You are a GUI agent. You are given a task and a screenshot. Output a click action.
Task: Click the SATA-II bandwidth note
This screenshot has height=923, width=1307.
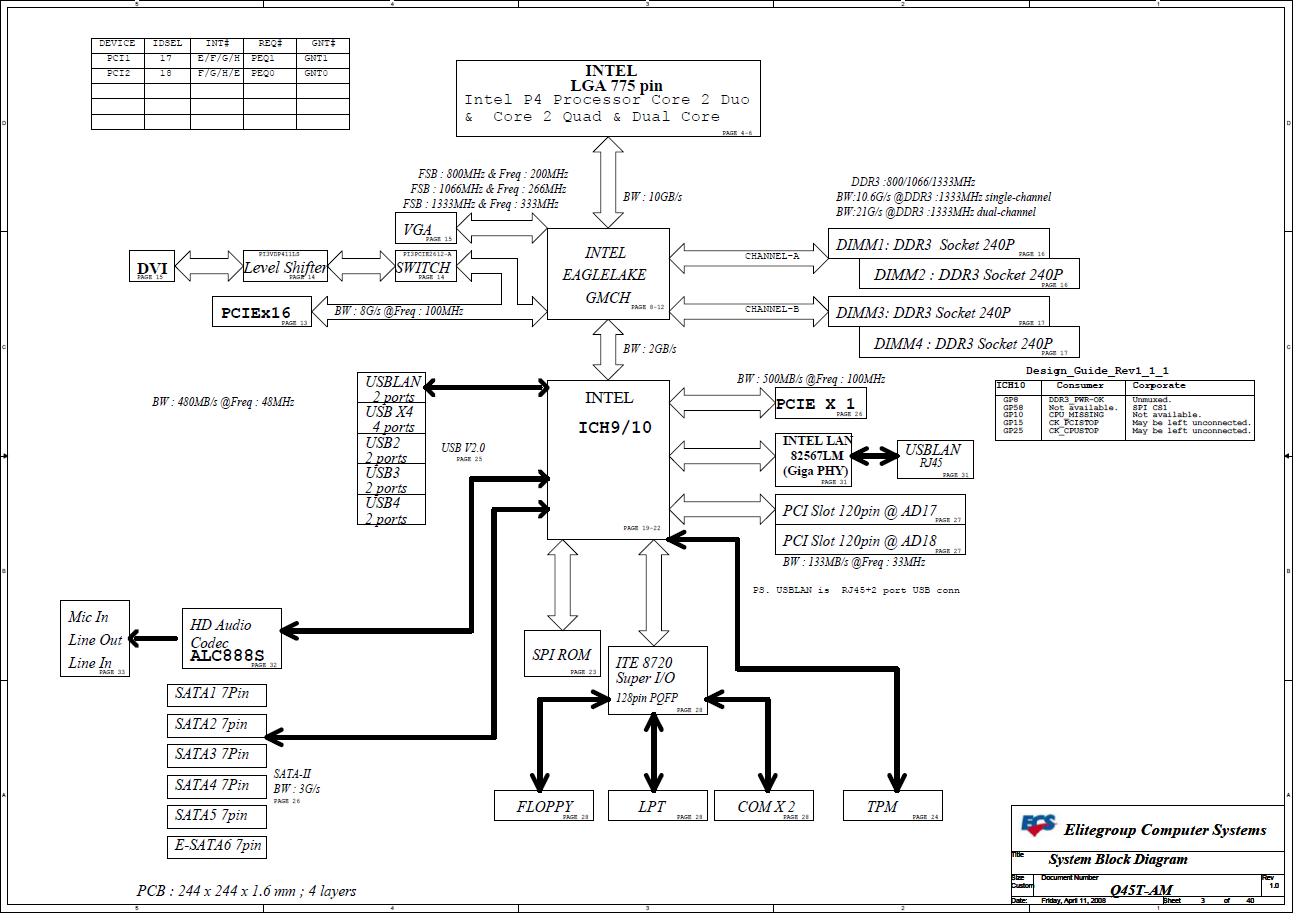coord(297,781)
